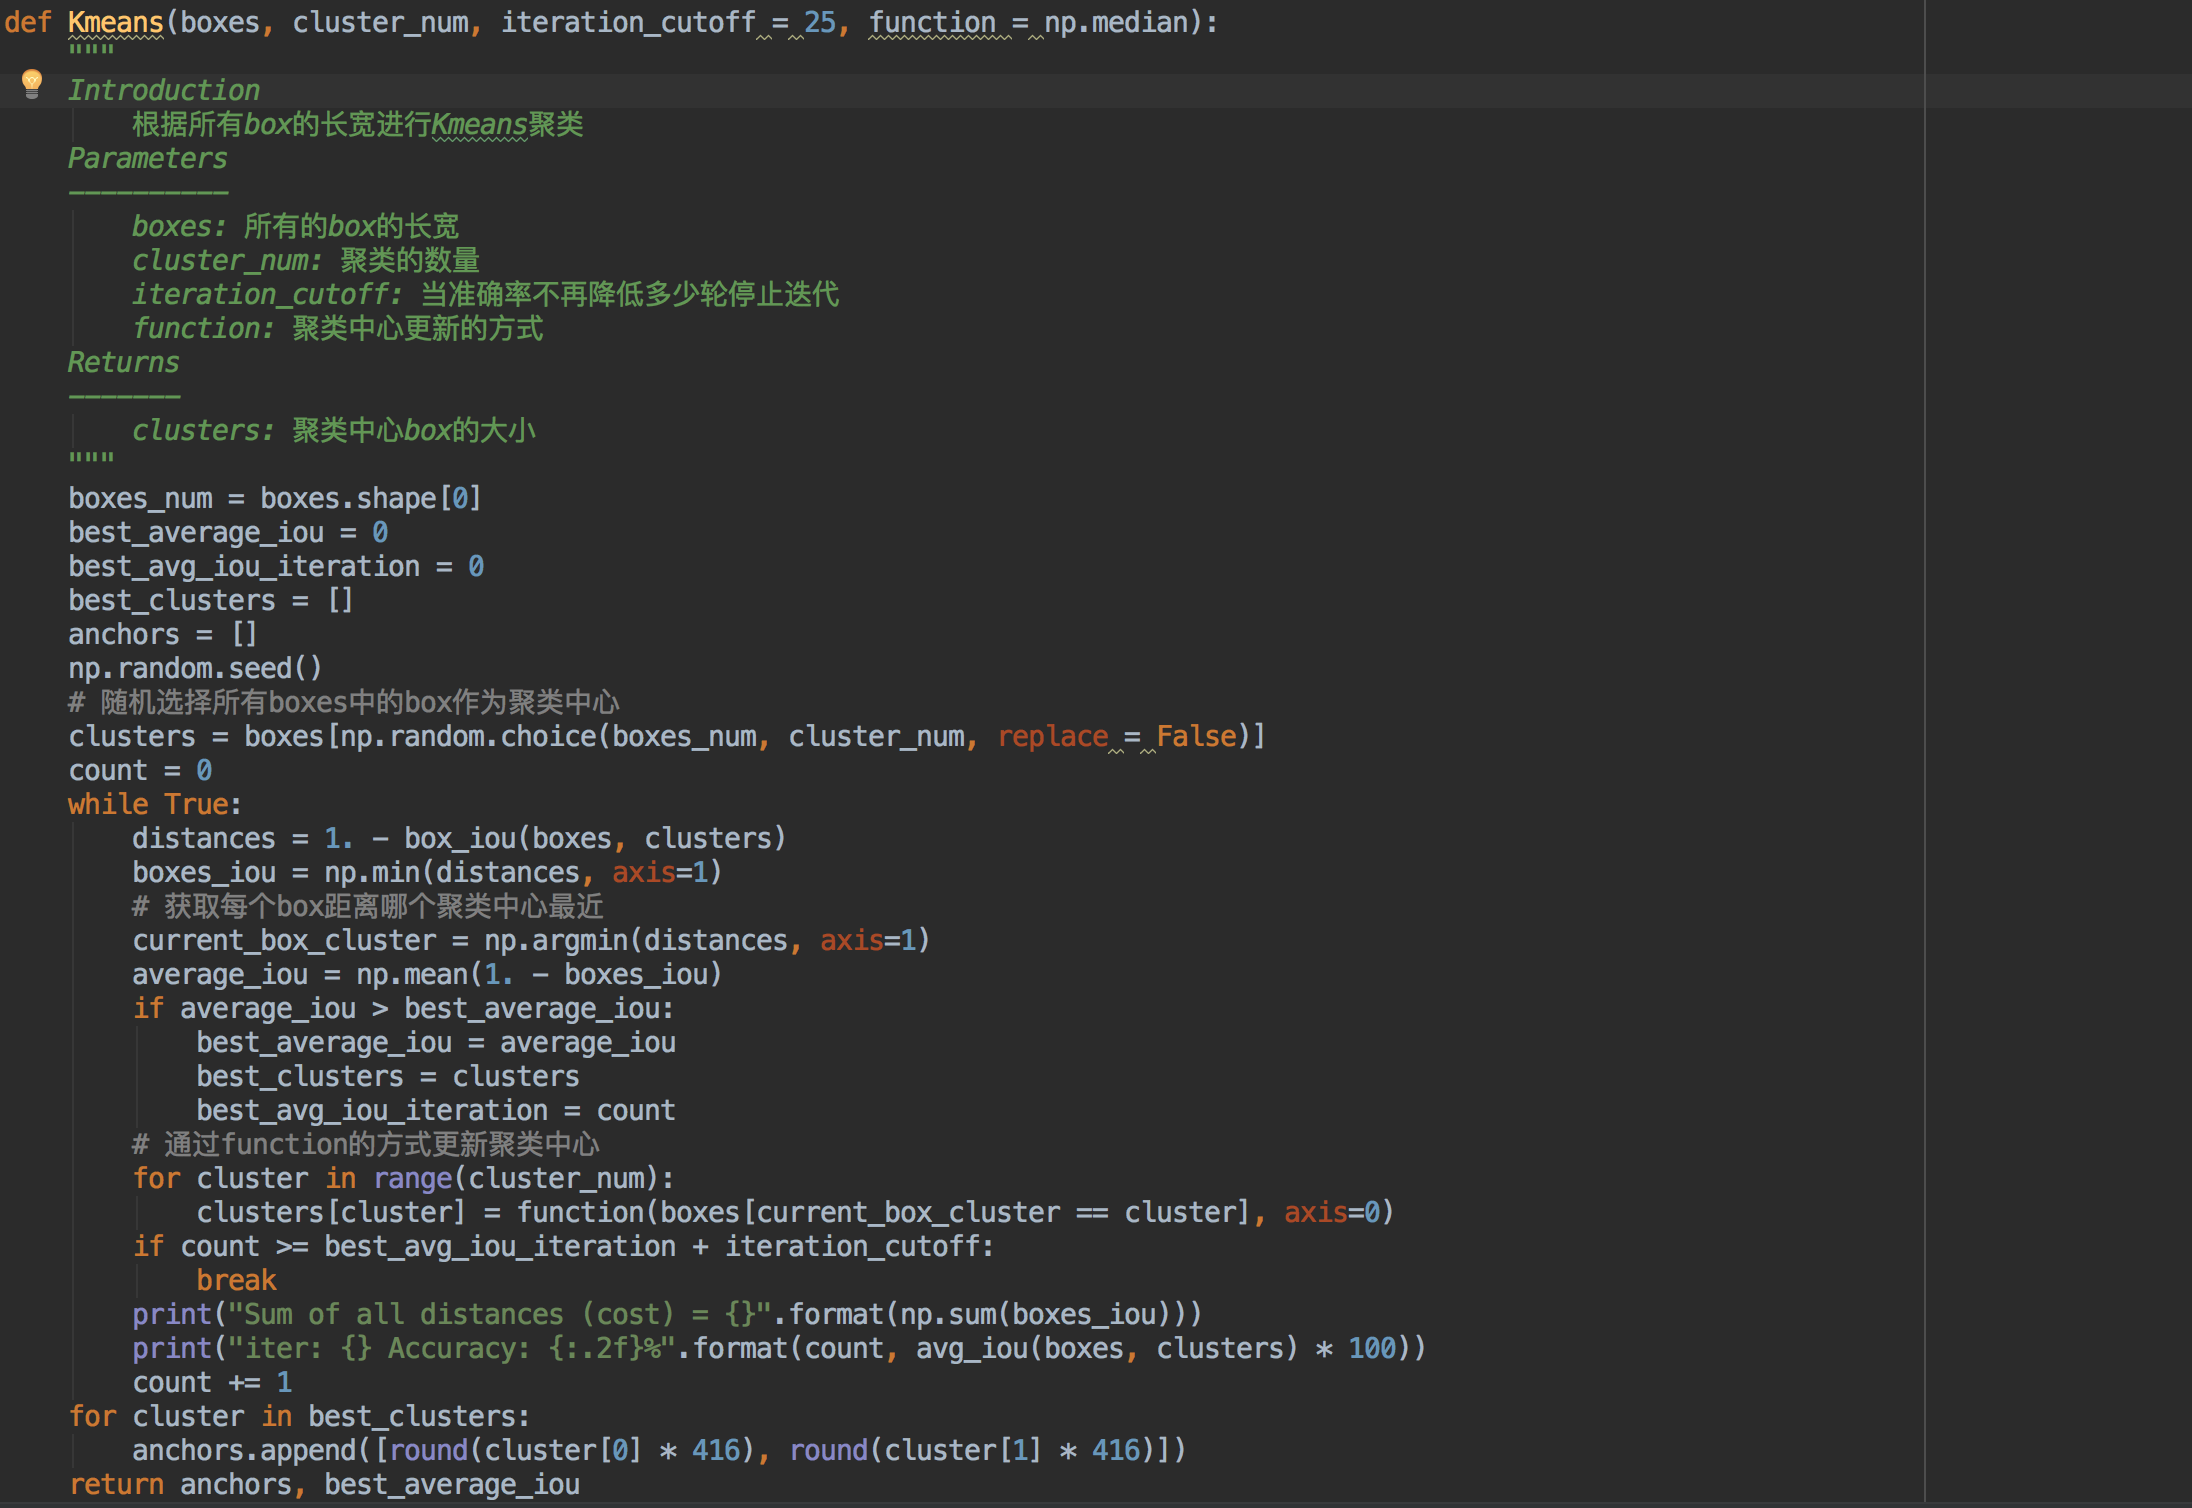Click the 'Sum of all distances' print string
Screen dimensions: 2192x1508
point(500,1314)
